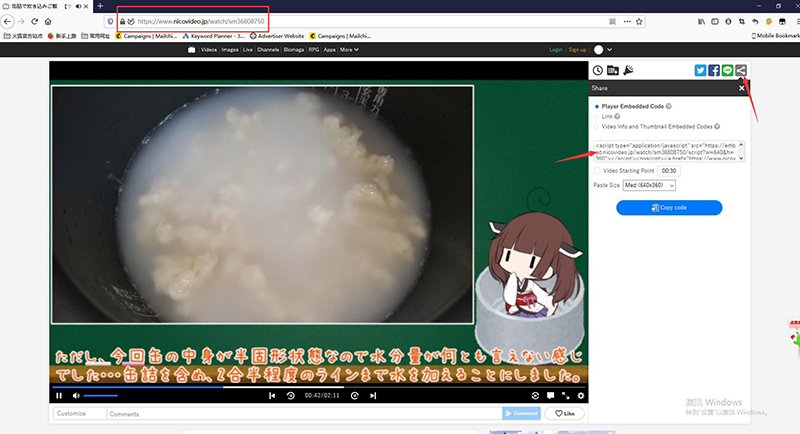Viewport: 800px width, 434px height.
Task: Jump to the start of the video
Action: coord(272,396)
